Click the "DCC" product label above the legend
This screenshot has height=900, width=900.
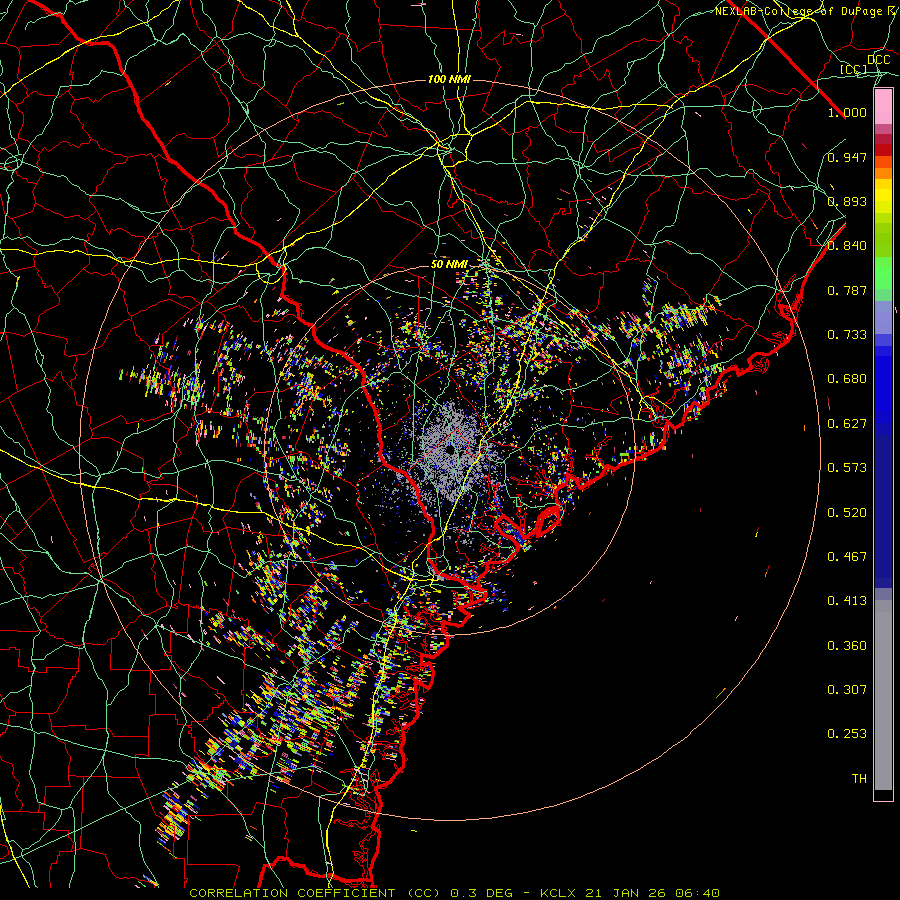[878, 59]
